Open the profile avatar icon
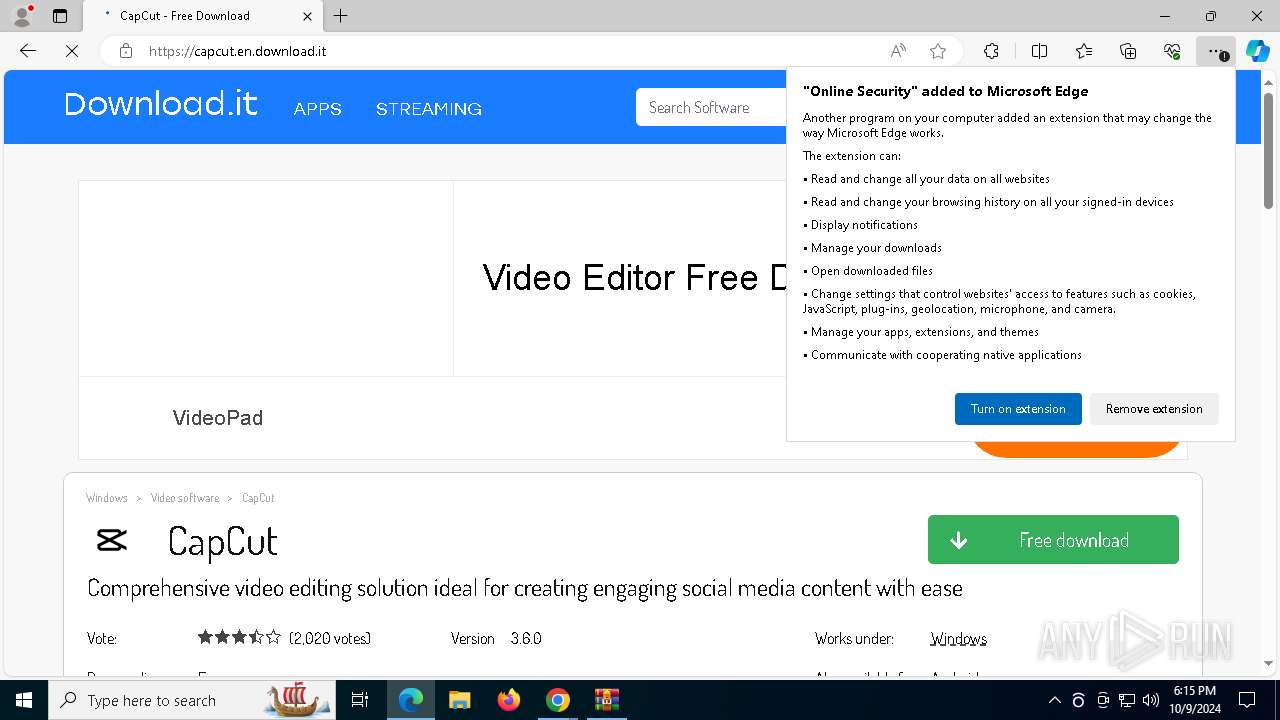 [x=22, y=16]
